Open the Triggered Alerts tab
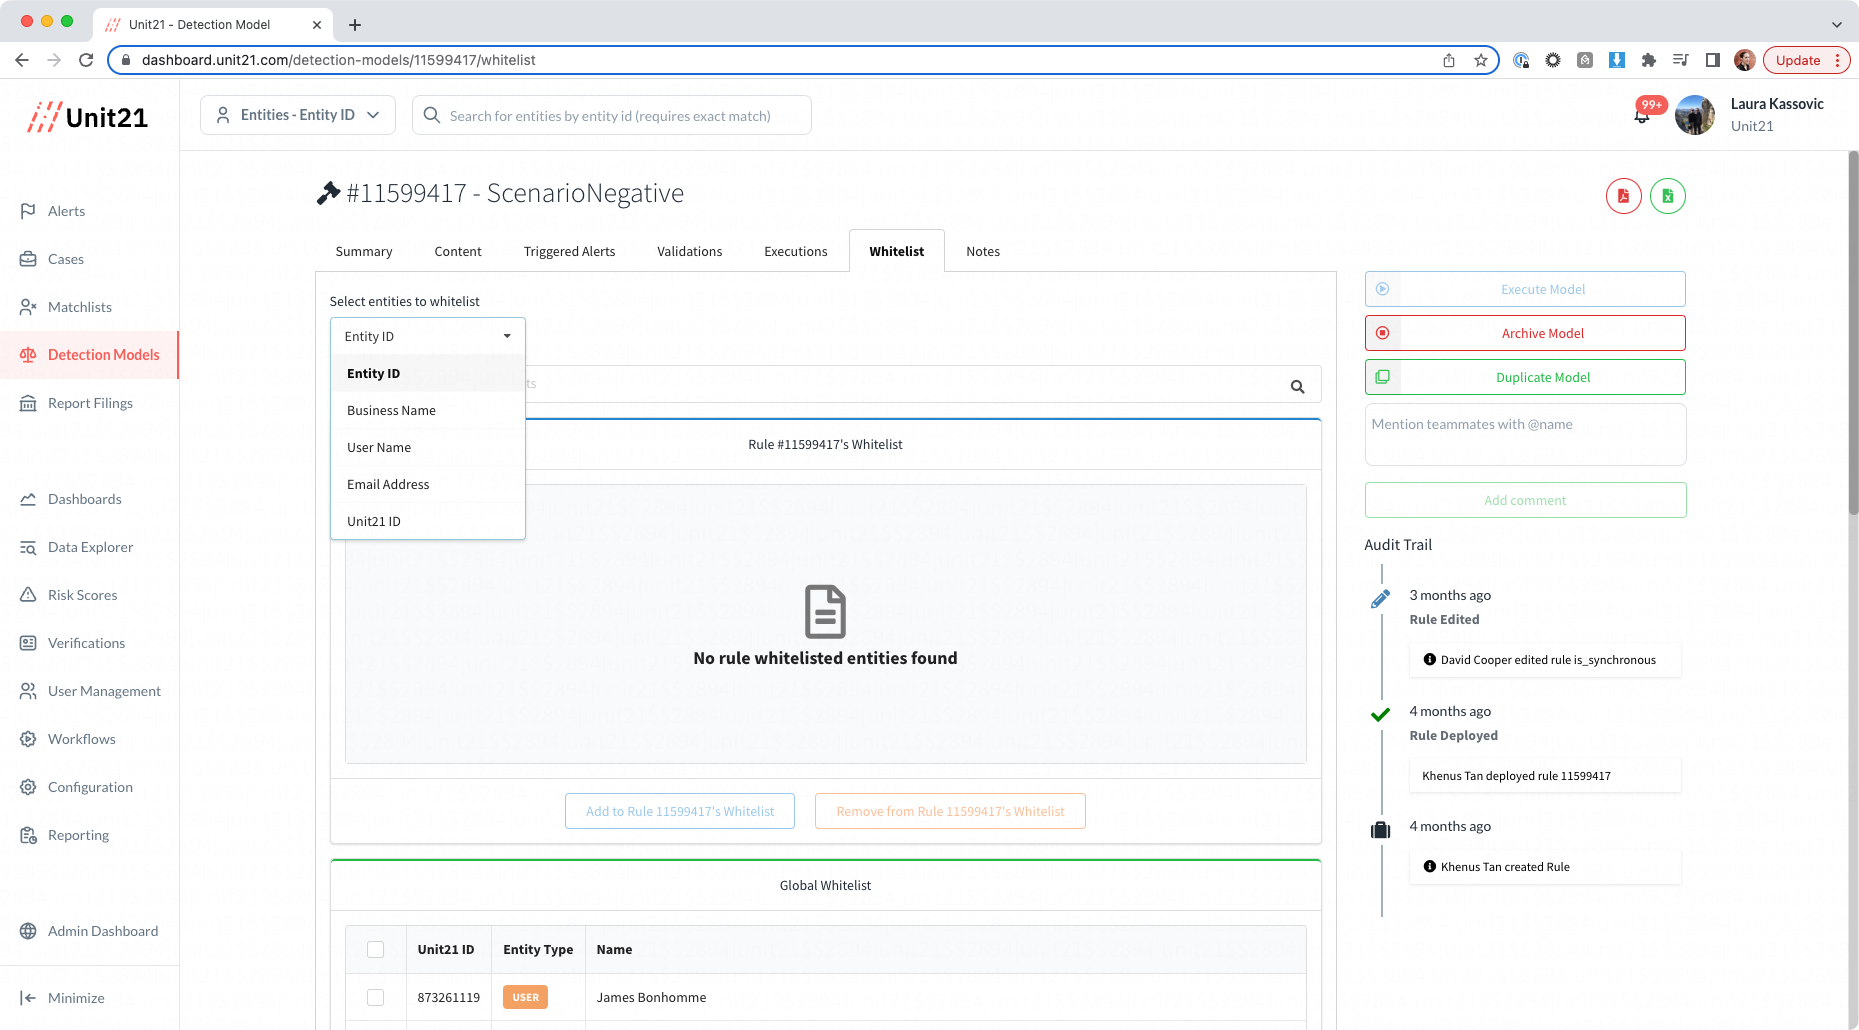 (x=569, y=251)
